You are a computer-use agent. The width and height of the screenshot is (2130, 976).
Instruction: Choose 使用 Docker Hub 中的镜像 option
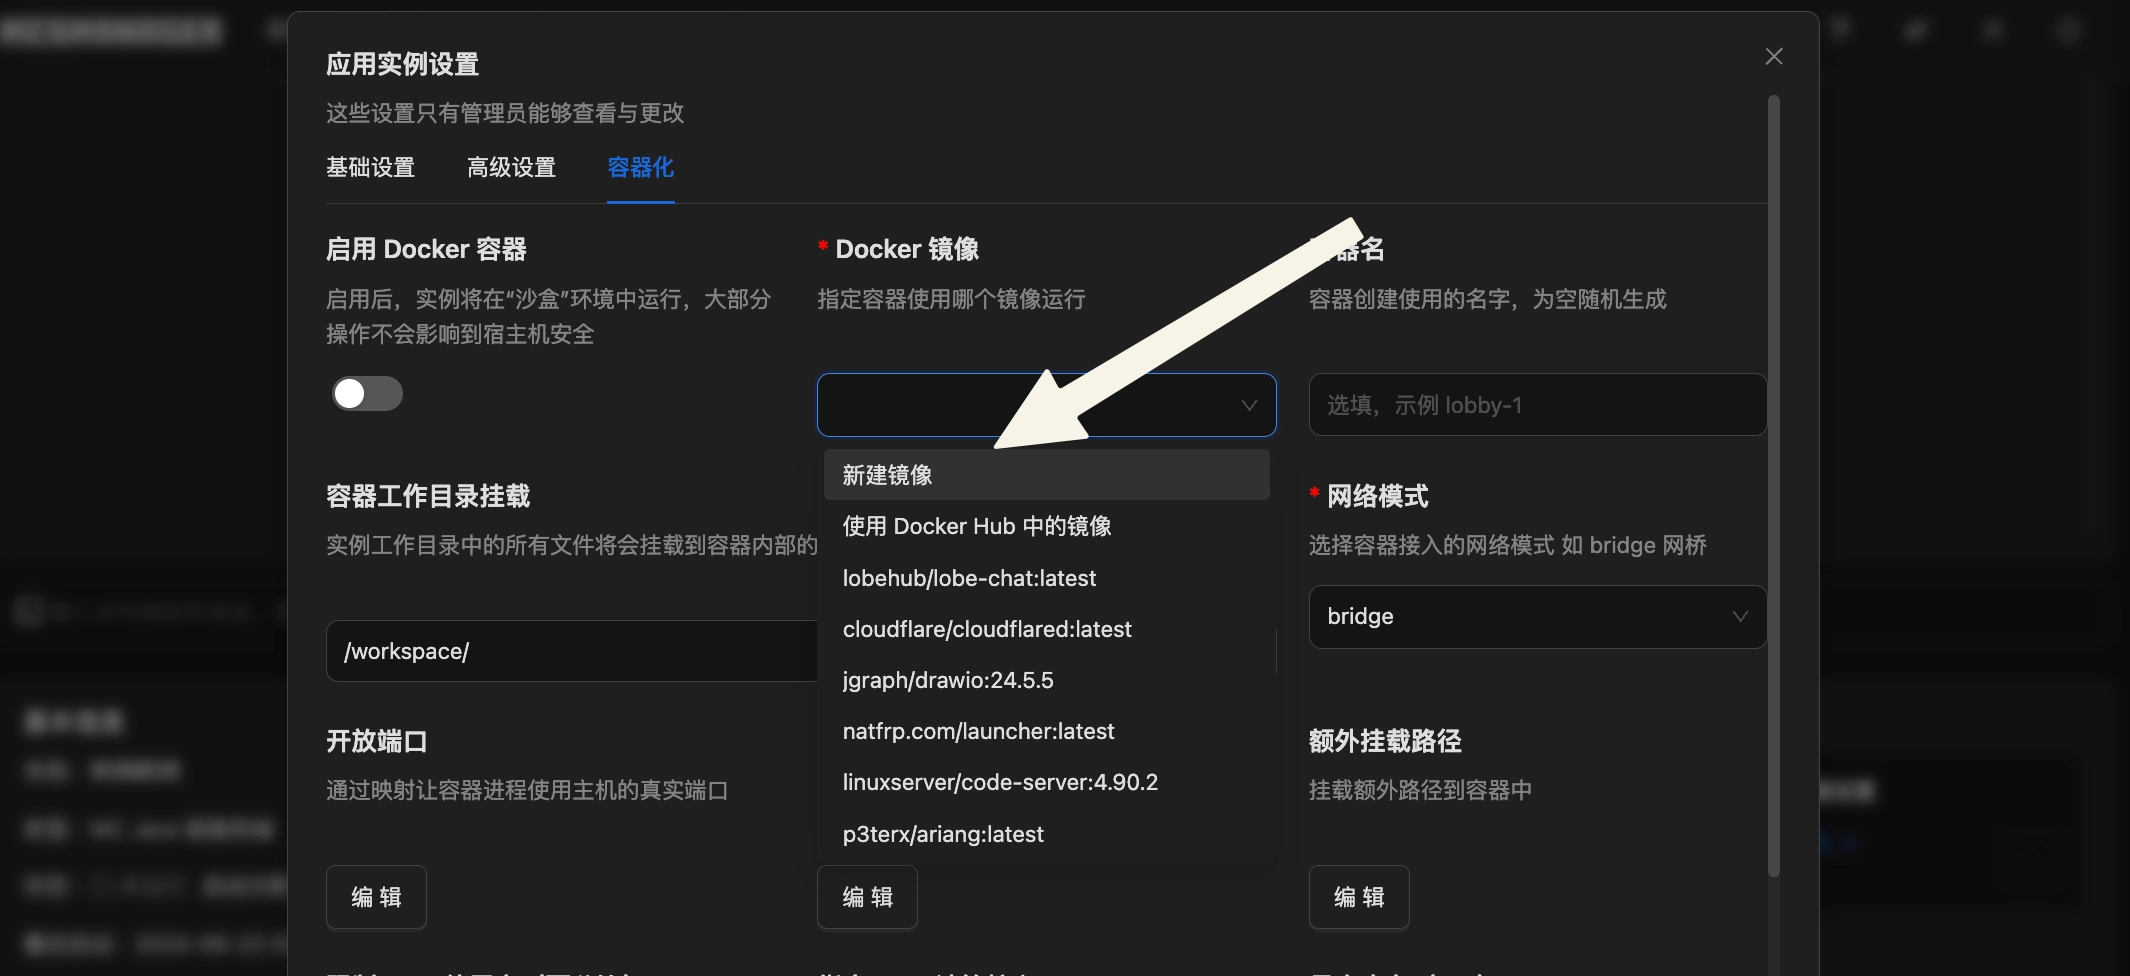point(977,526)
